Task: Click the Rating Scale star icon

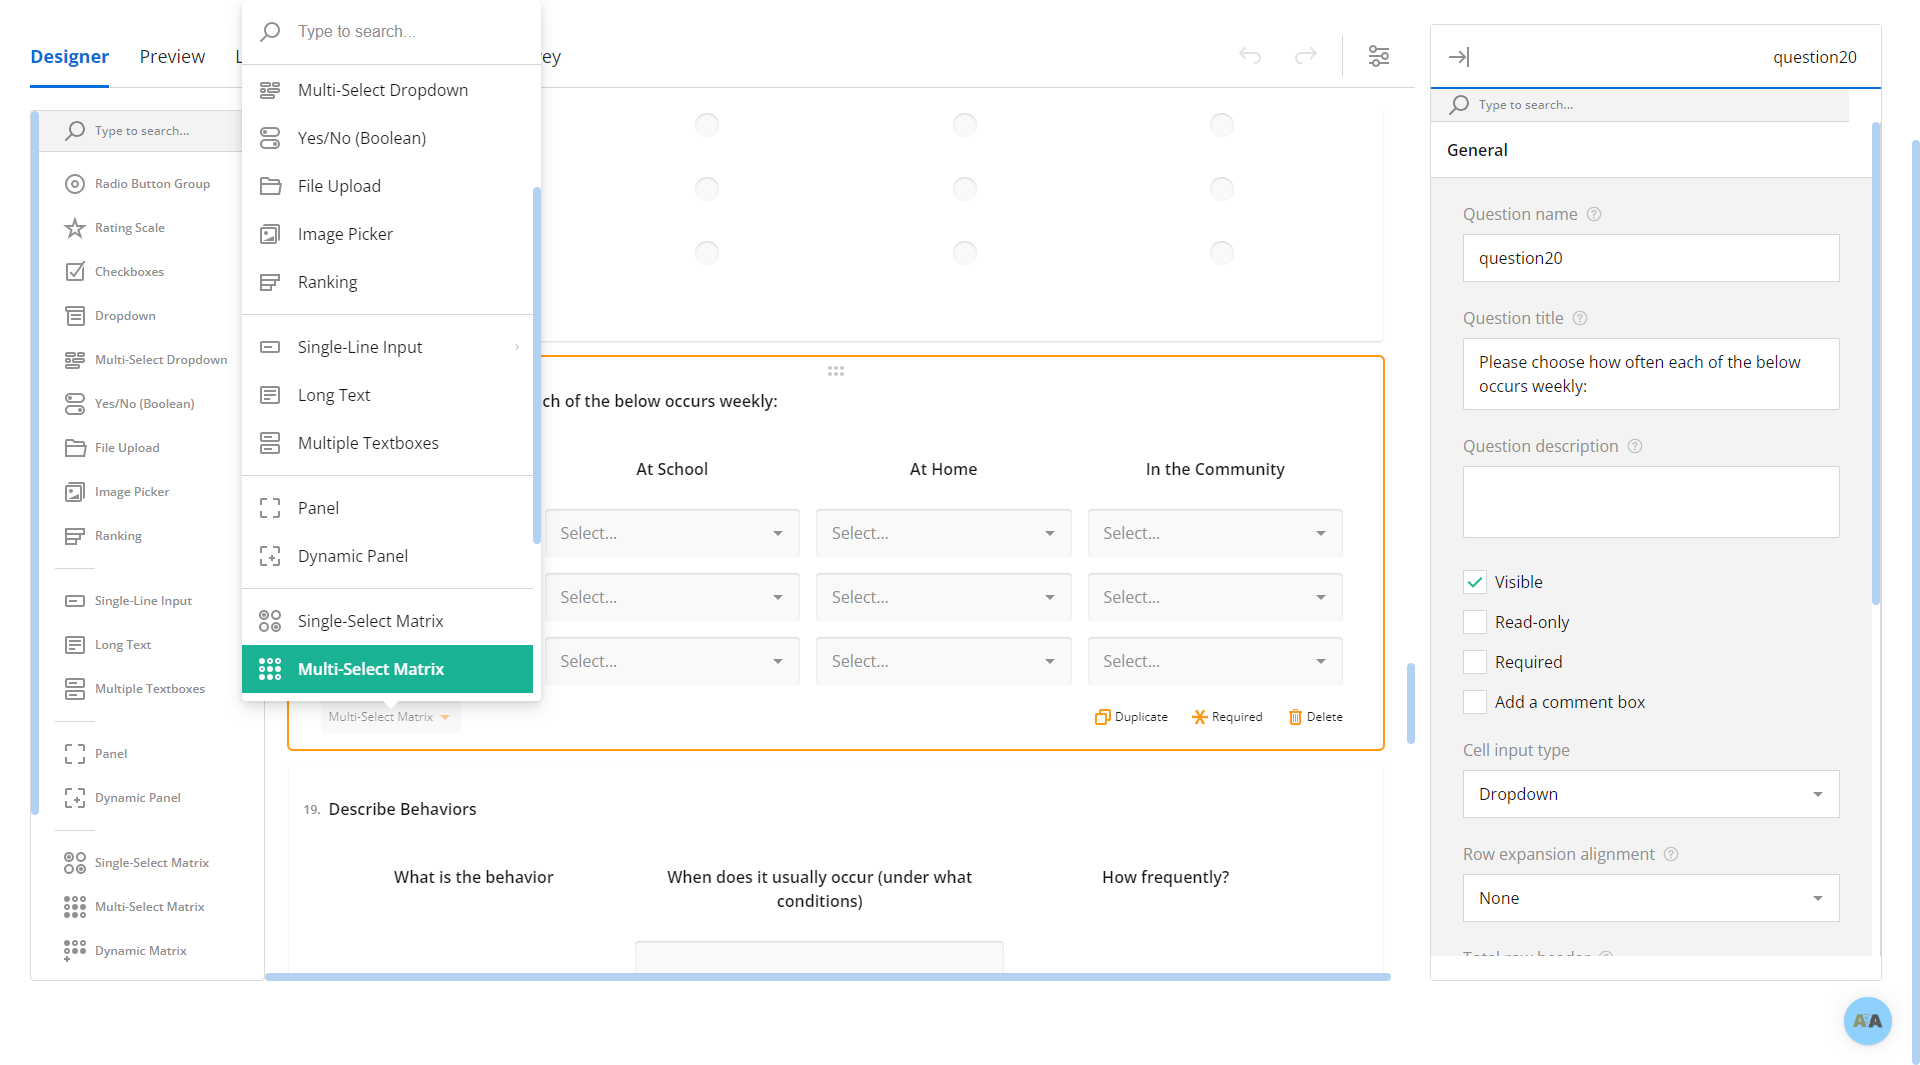Action: click(x=75, y=228)
